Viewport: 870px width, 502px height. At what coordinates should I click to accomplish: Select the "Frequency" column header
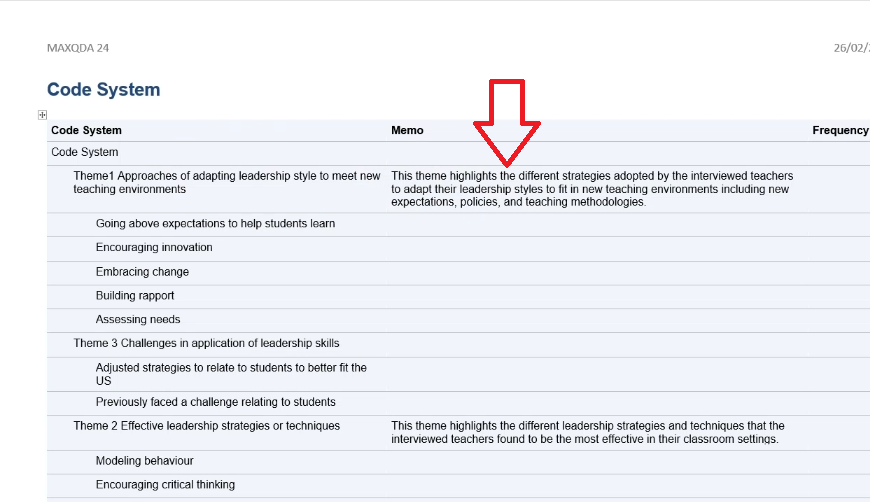click(x=840, y=130)
